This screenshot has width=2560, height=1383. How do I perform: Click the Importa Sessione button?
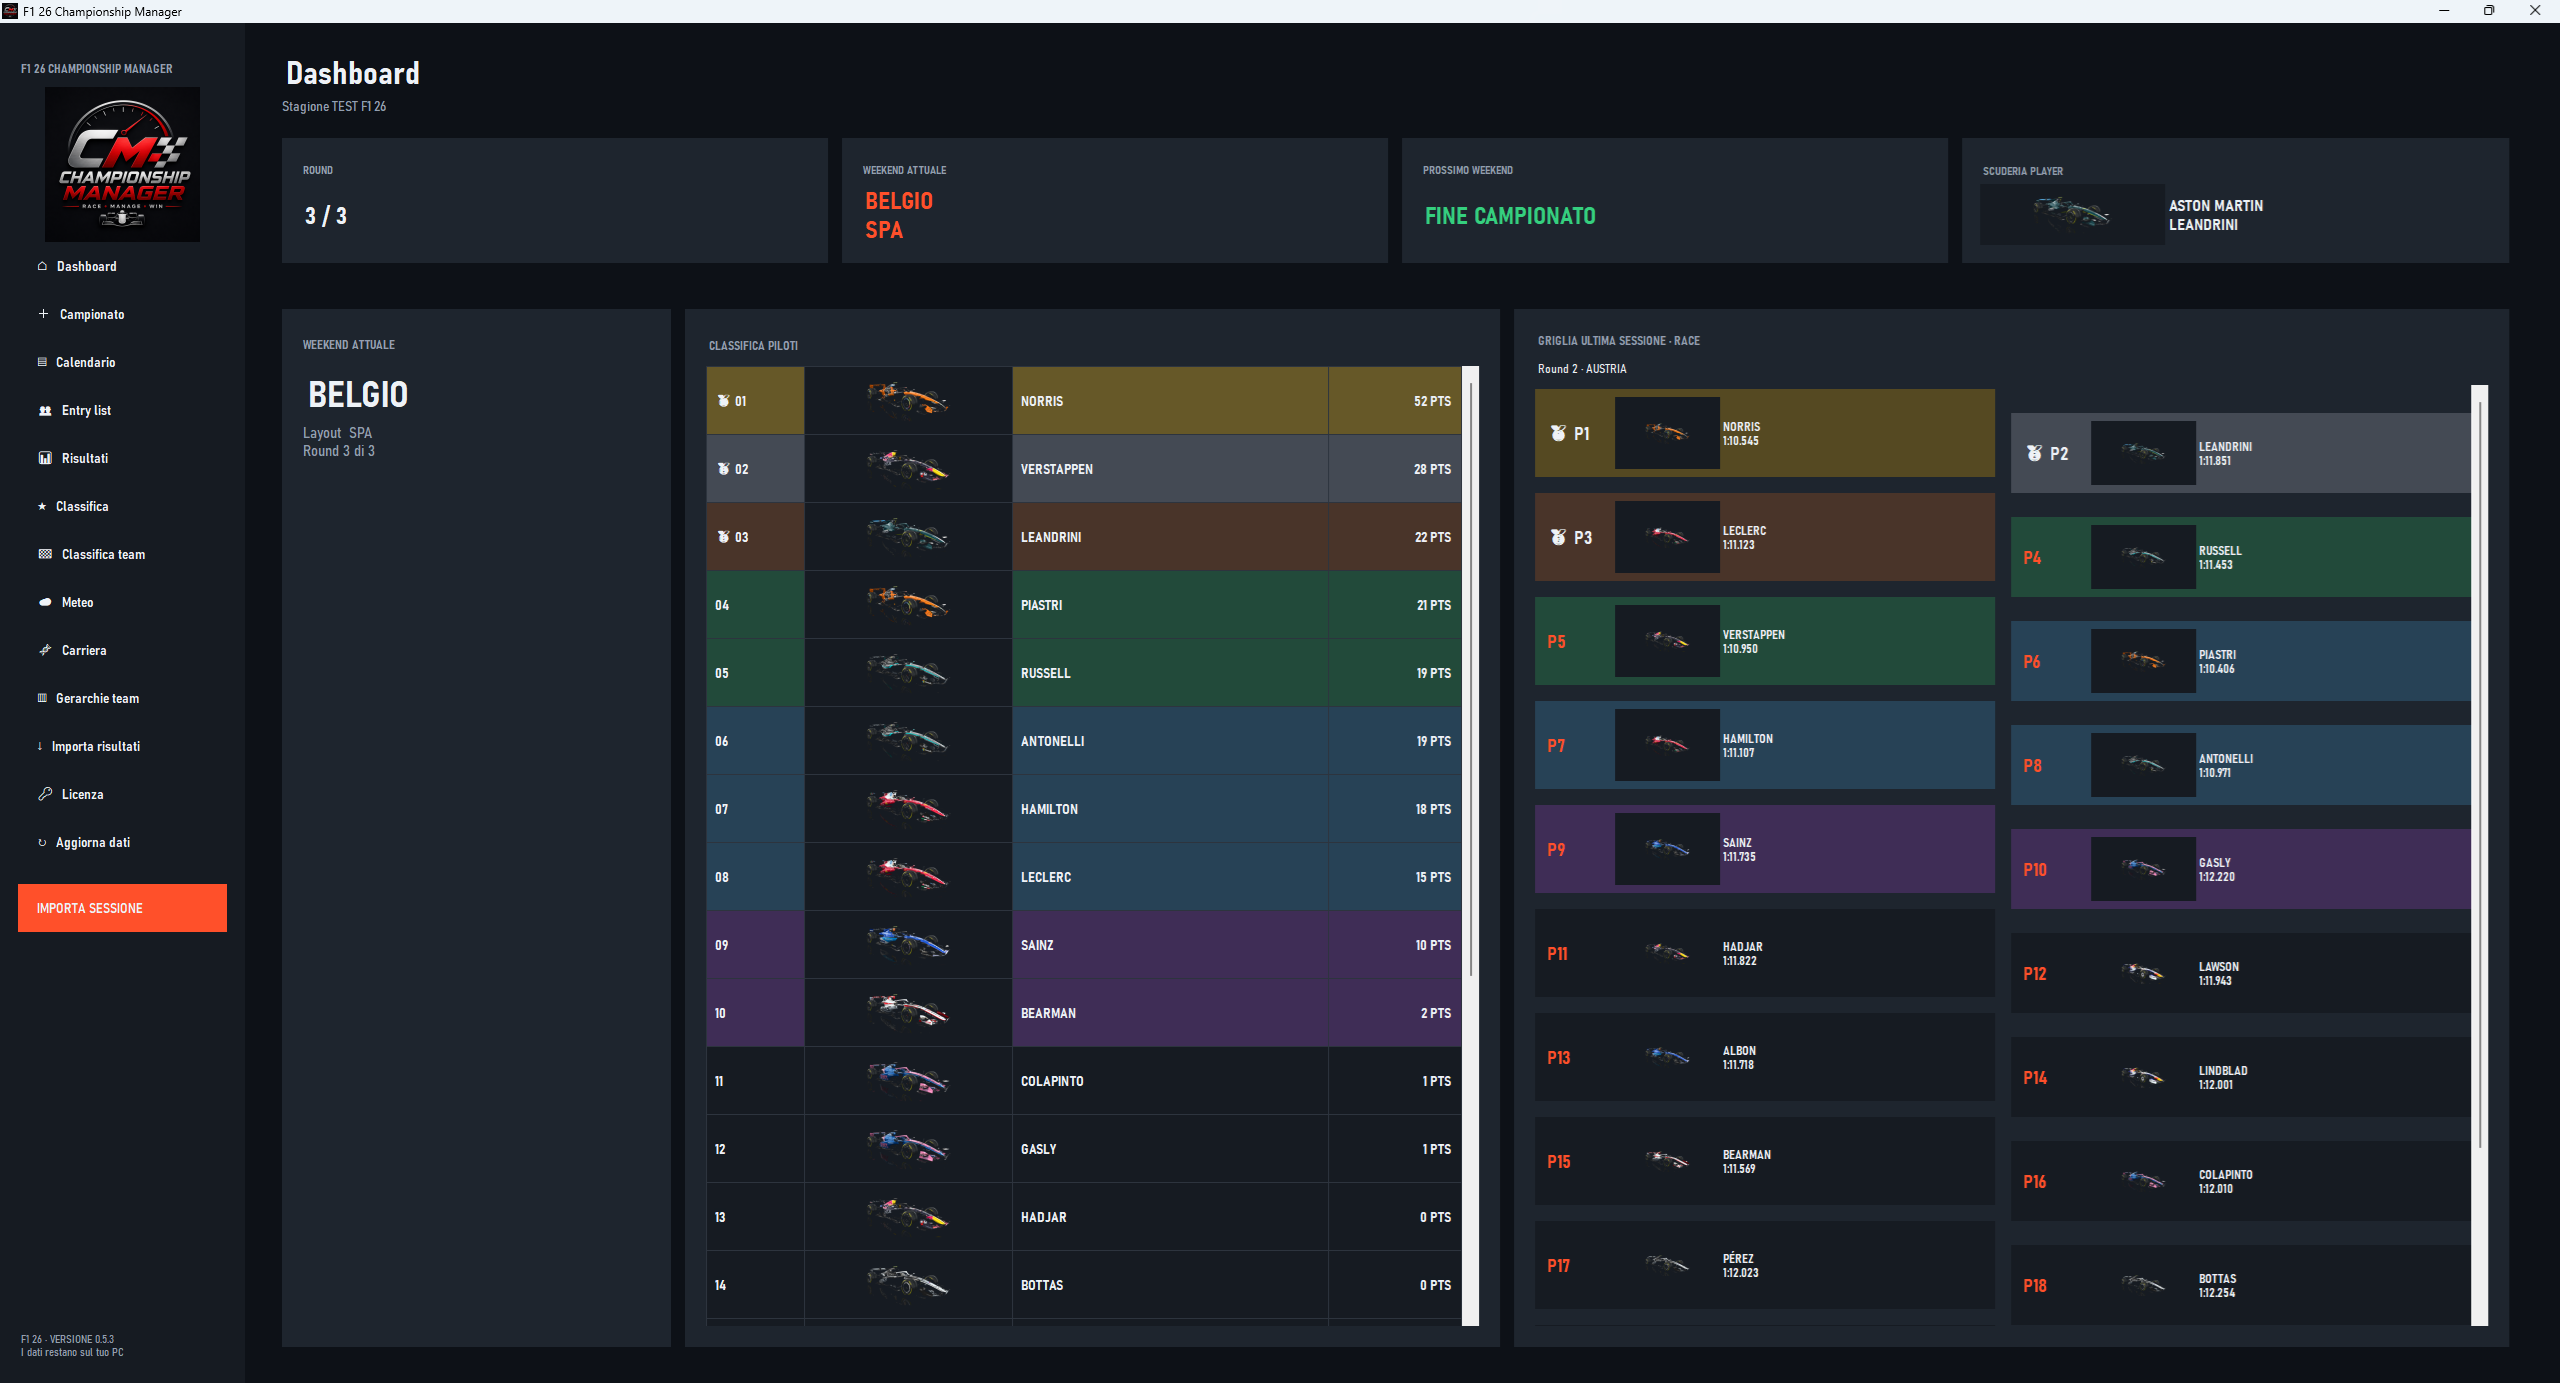(x=122, y=908)
